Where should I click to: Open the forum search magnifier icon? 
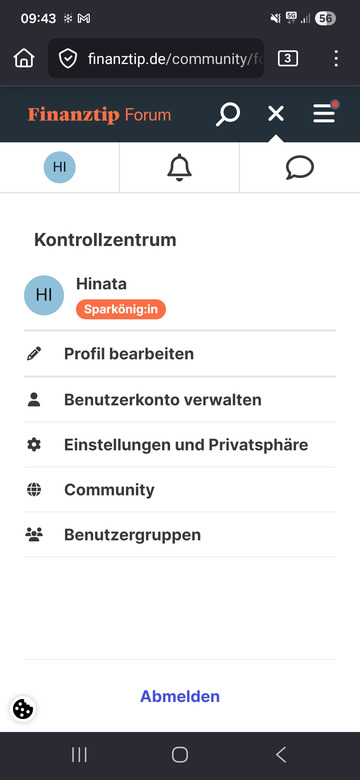tap(228, 114)
